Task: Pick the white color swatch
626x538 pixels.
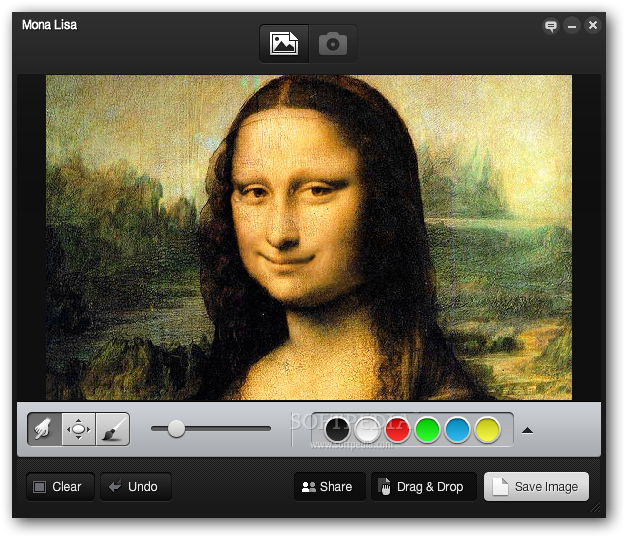Action: [x=367, y=429]
